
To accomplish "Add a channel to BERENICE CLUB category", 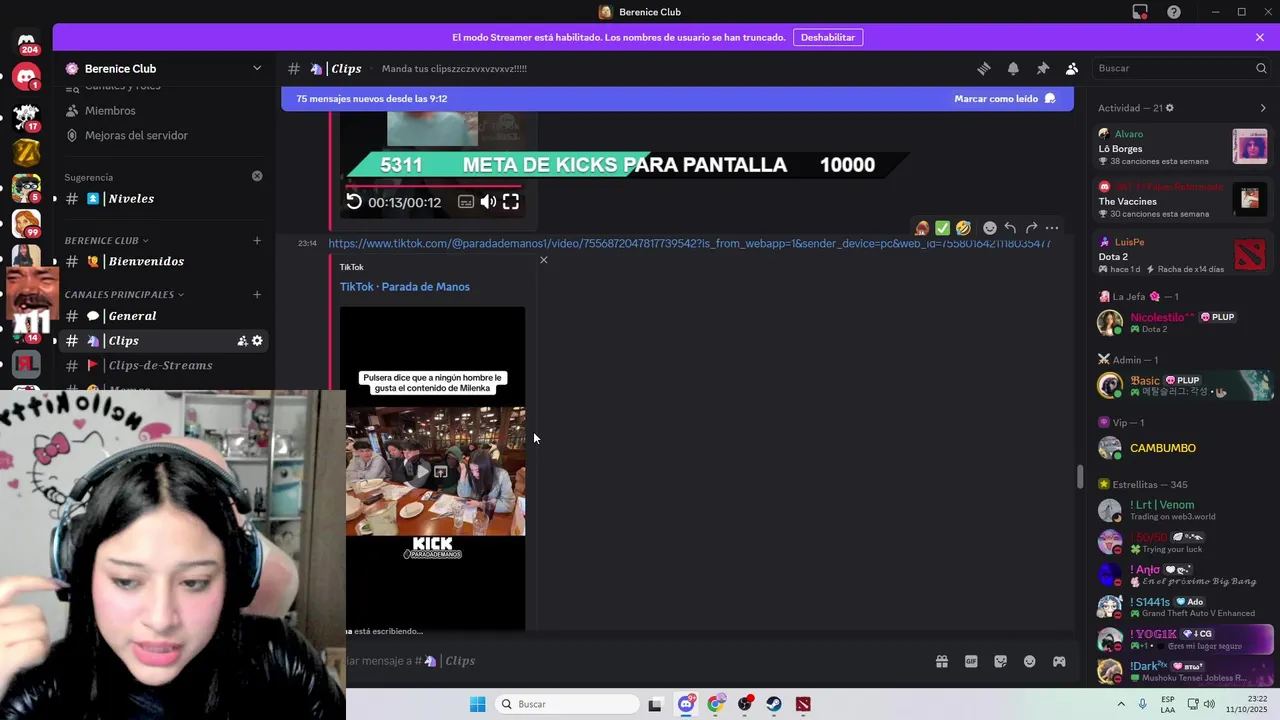I will tap(257, 241).
